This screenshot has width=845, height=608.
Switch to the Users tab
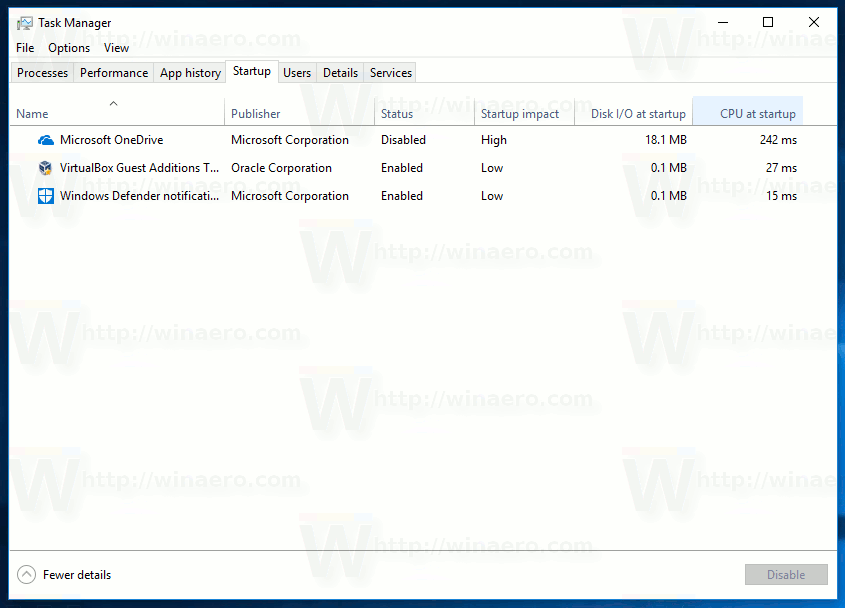tap(296, 72)
